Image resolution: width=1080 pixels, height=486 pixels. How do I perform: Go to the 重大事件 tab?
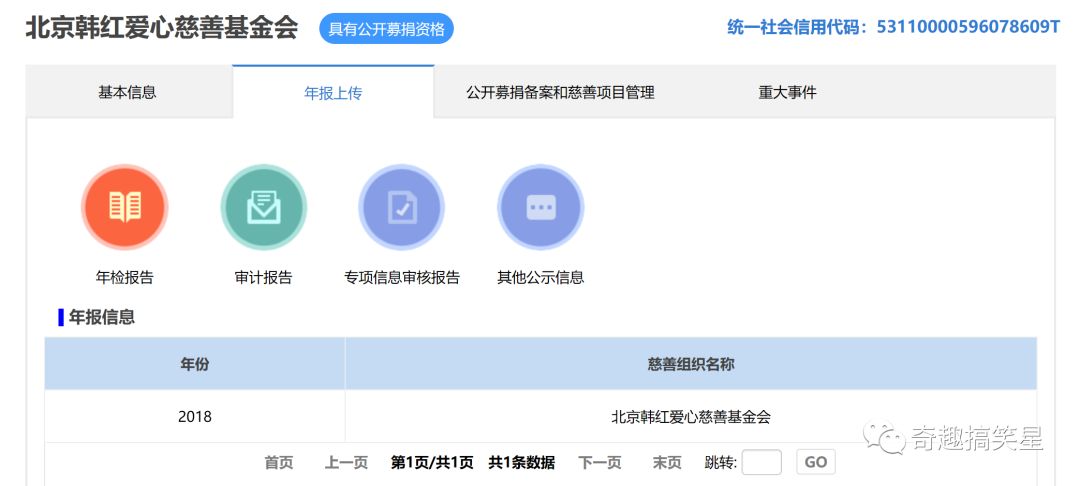pos(787,92)
